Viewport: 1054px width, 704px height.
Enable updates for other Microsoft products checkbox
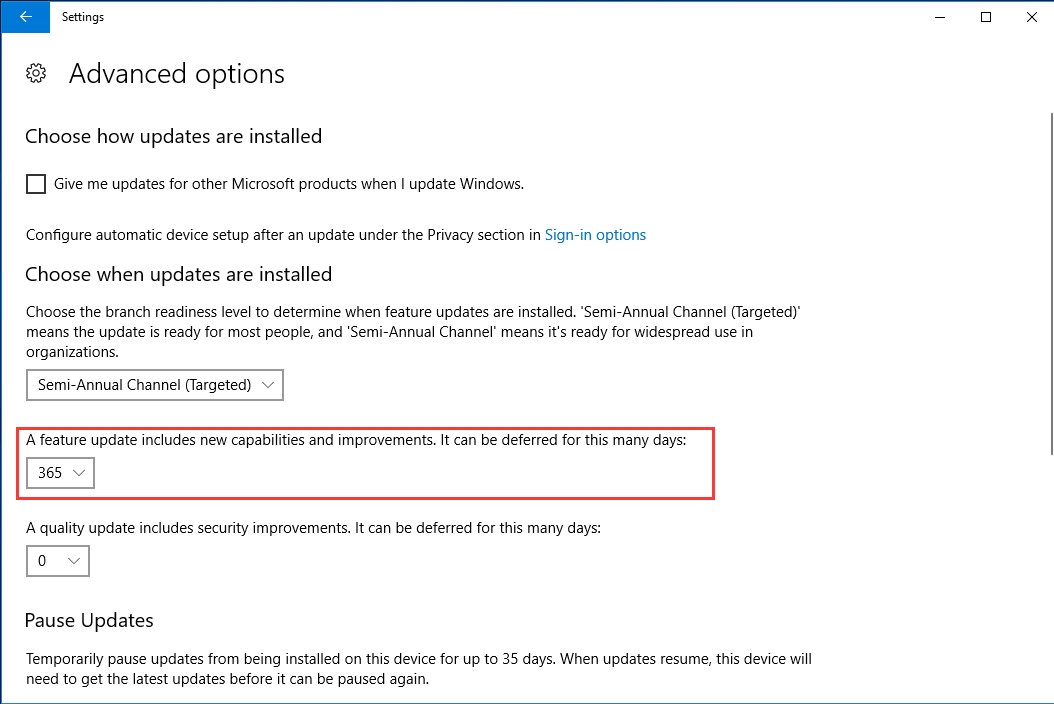pyautogui.click(x=36, y=184)
